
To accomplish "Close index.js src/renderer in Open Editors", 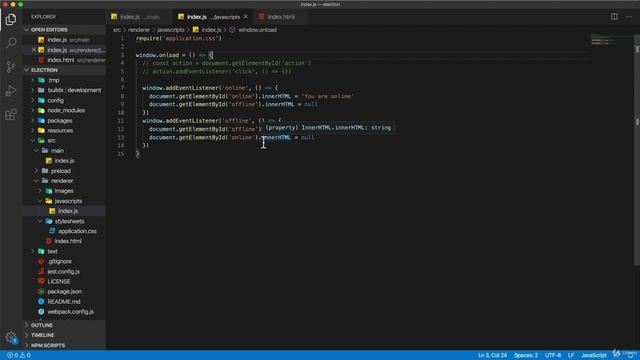I will coord(34,50).
